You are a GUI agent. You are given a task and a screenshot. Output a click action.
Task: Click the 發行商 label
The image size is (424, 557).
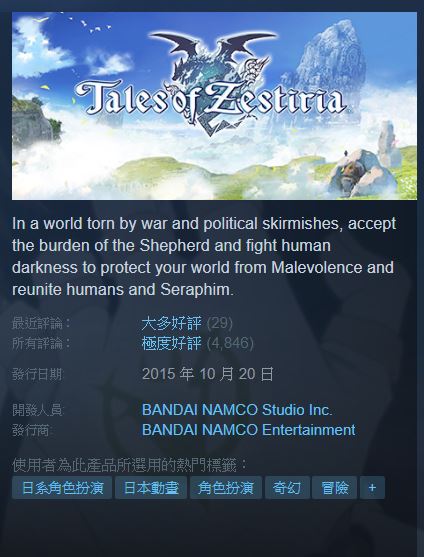pyautogui.click(x=31, y=430)
